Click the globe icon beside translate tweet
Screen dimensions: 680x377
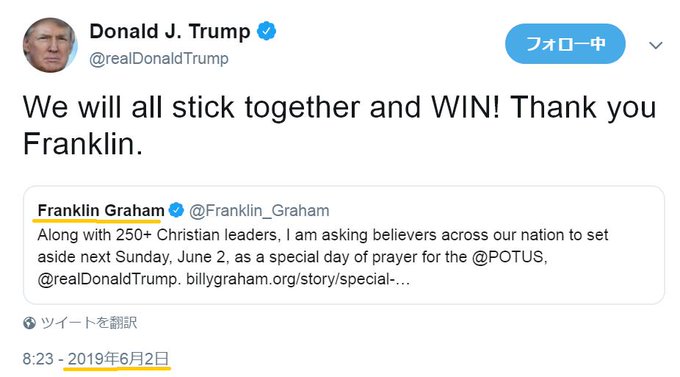29,323
